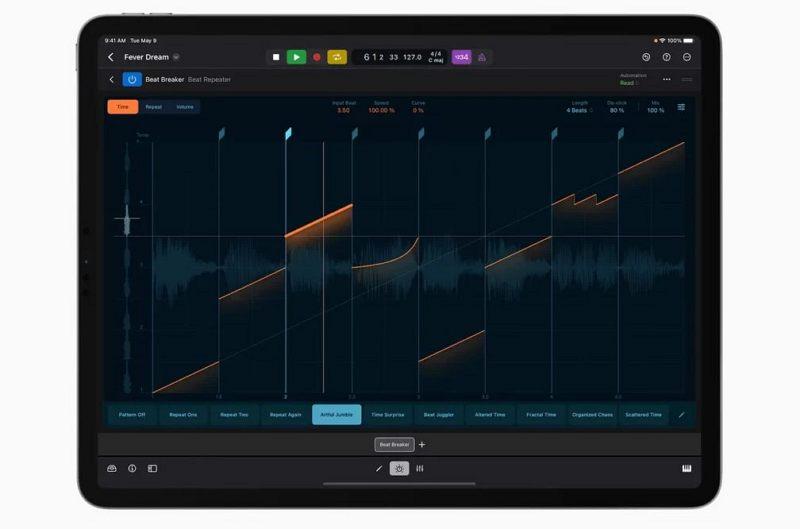Select the Input Beat 3.50 value
The image size is (800, 529).
[343, 110]
